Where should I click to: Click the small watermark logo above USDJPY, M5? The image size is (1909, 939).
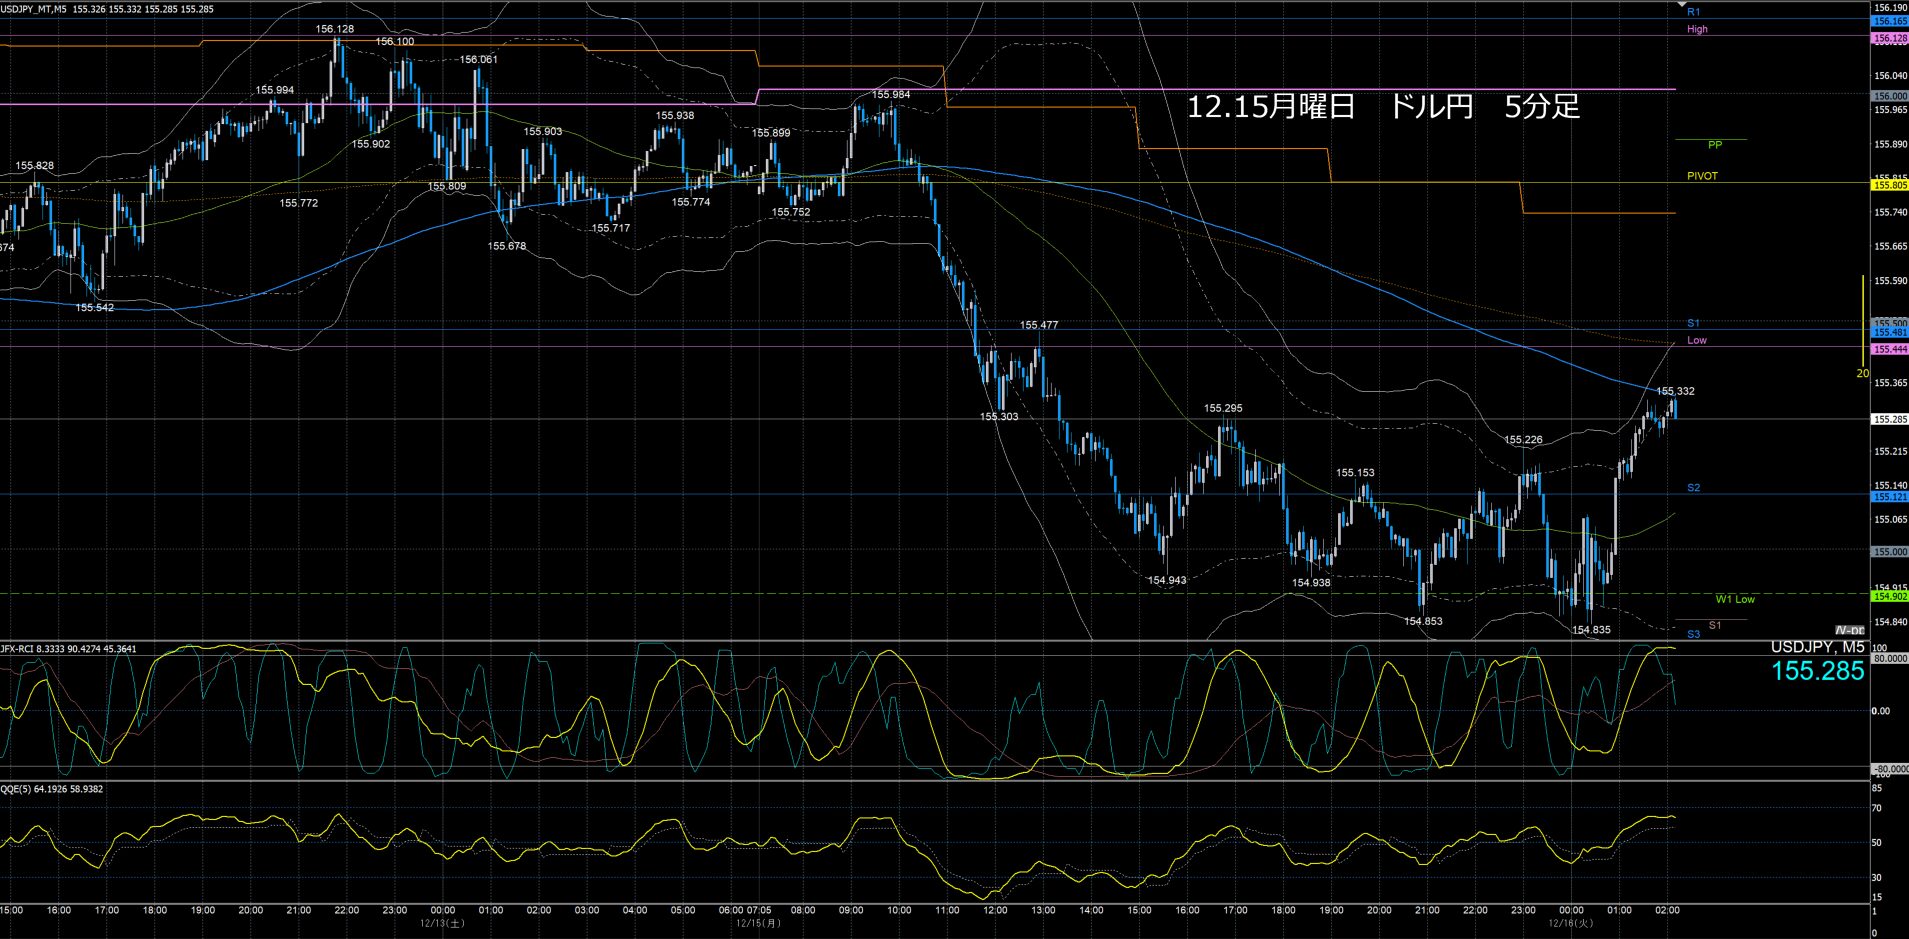1850,630
